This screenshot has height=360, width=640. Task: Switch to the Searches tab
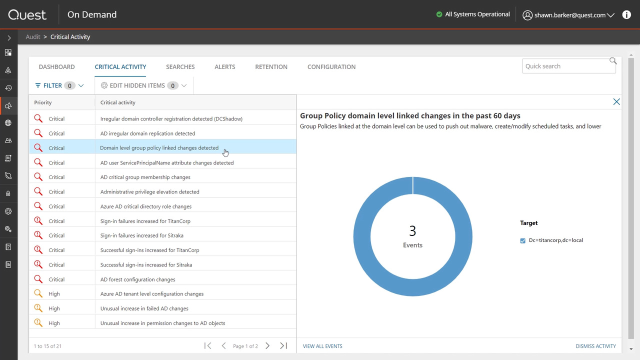(180, 67)
